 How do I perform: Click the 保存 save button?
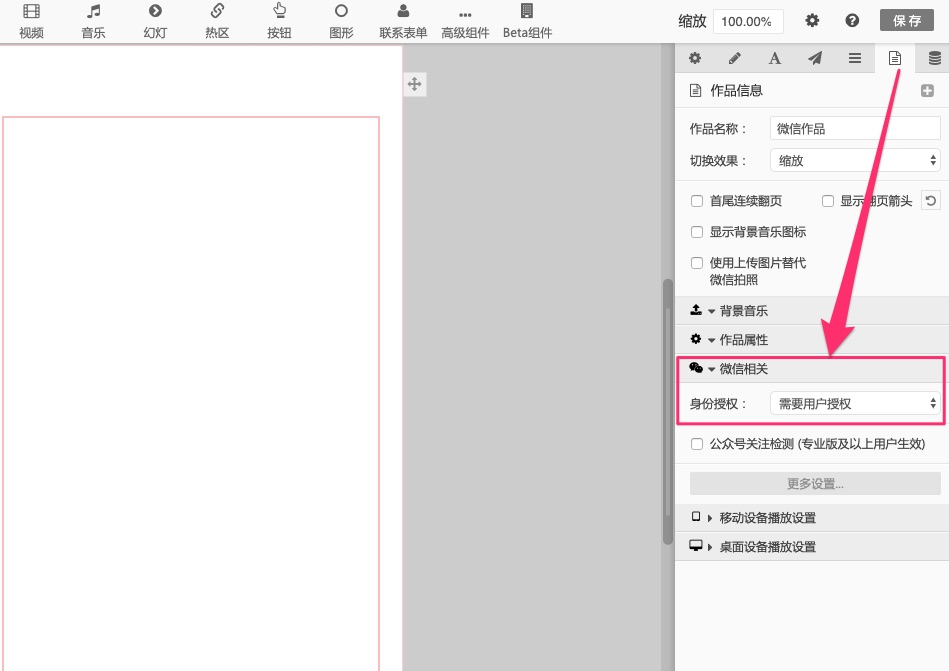pos(906,21)
